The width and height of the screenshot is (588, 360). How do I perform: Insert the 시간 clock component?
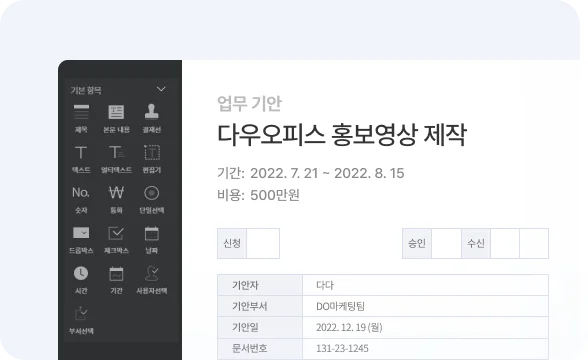point(81,273)
